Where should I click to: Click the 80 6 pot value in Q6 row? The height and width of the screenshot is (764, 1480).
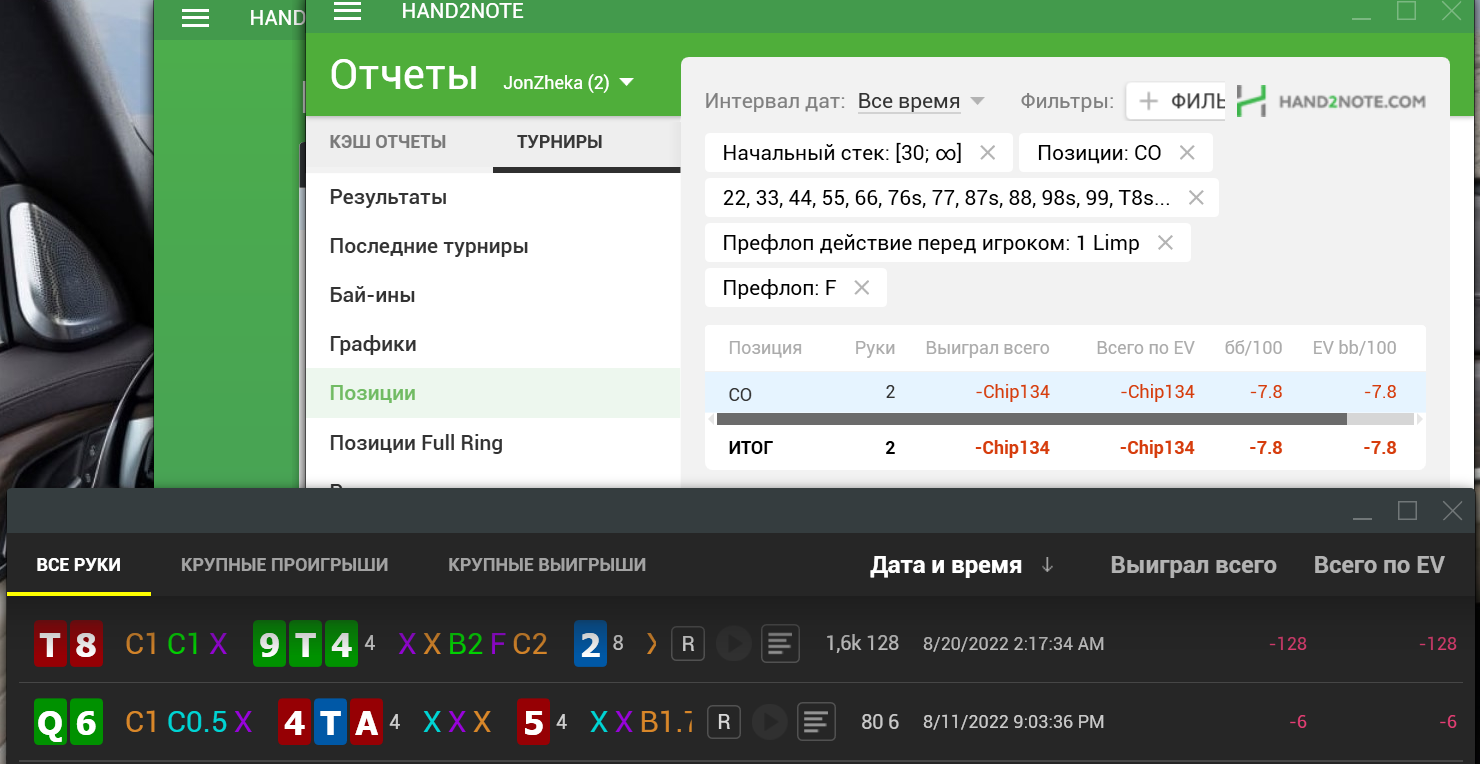click(x=880, y=721)
